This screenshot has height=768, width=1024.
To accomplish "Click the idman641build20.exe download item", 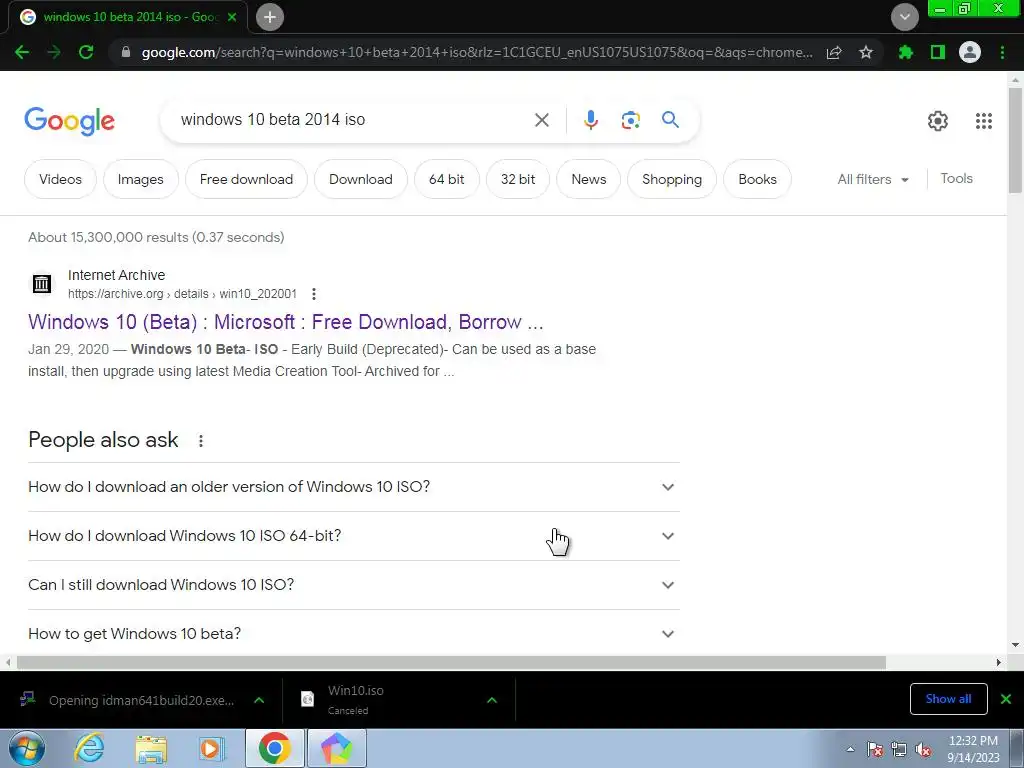I will point(141,700).
